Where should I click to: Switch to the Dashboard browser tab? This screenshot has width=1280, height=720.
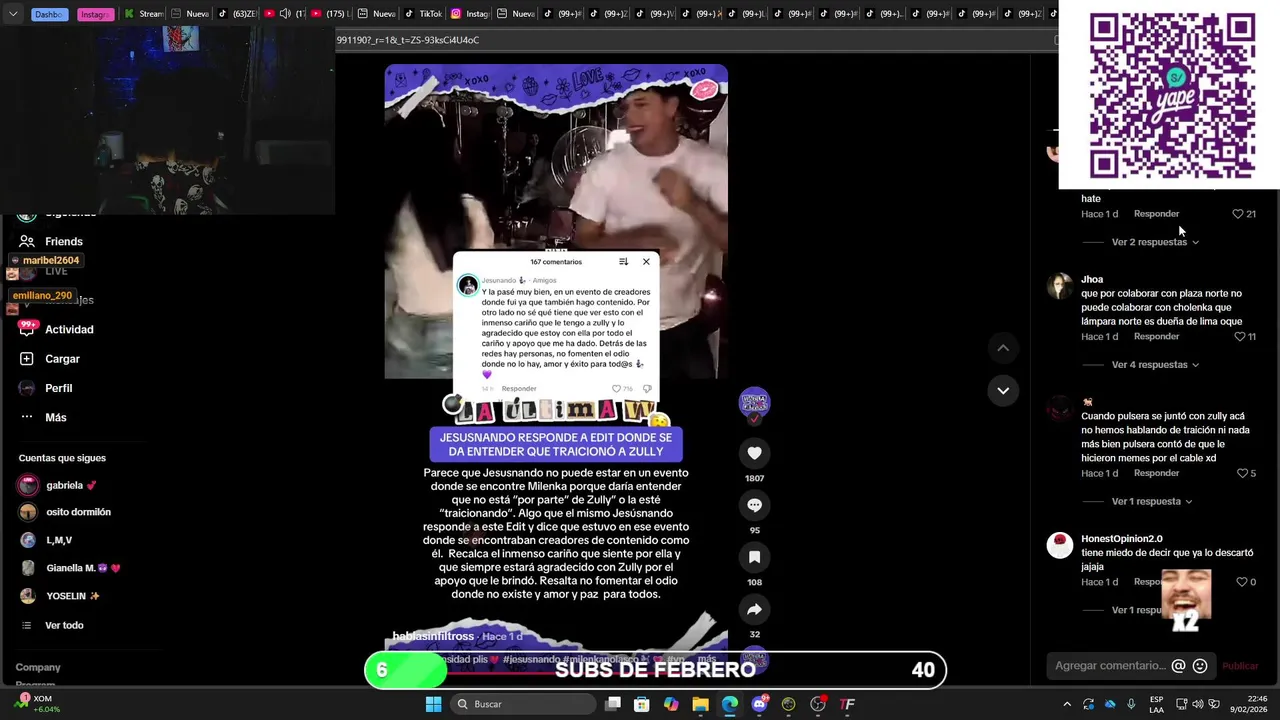tap(49, 14)
